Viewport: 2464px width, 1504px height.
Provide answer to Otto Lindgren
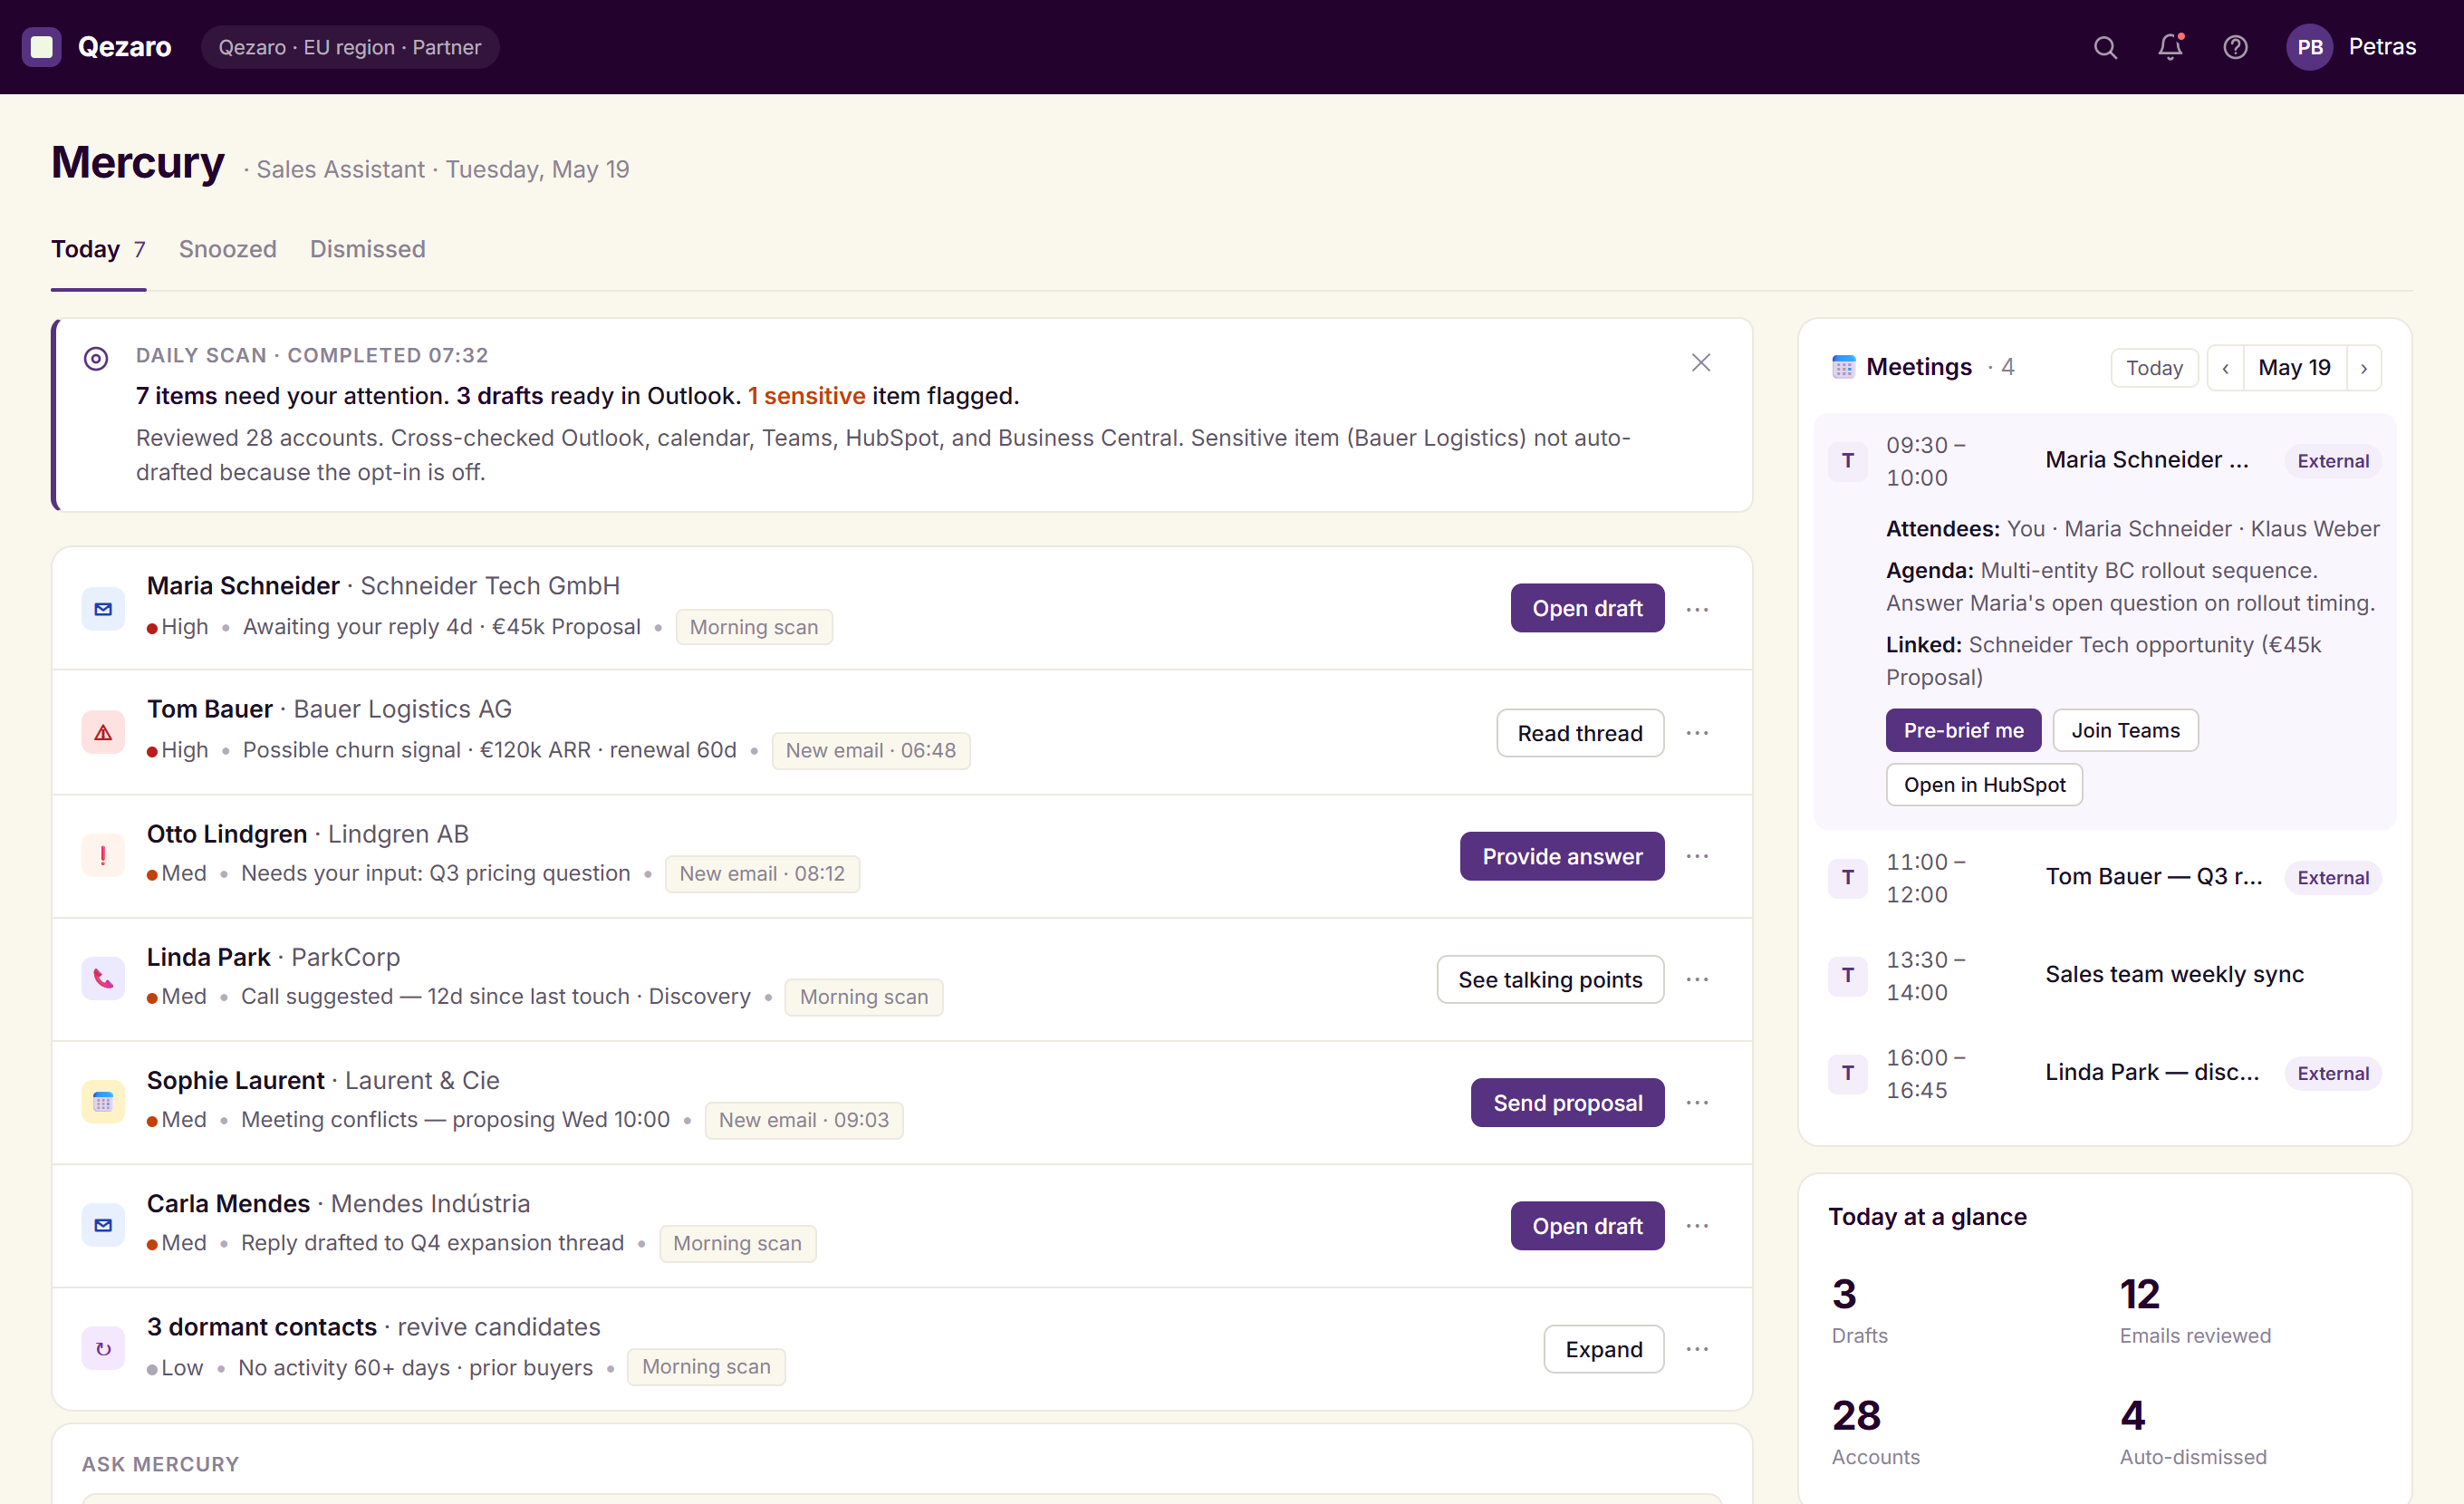click(1562, 856)
